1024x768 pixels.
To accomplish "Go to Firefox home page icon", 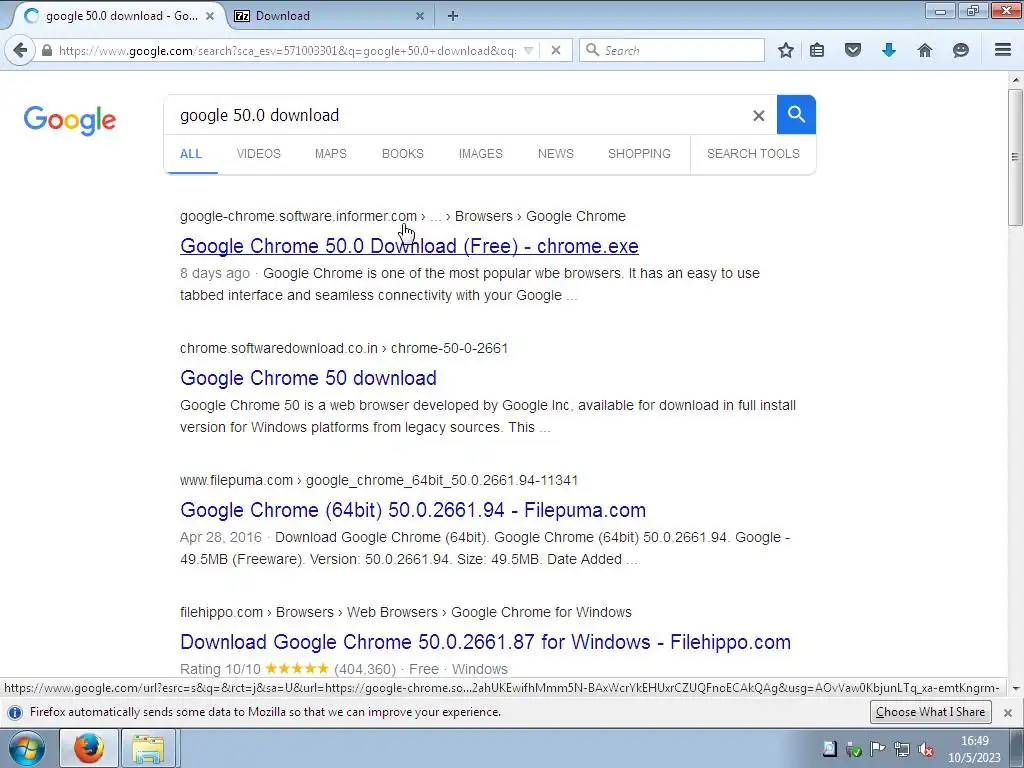I will [x=925, y=50].
